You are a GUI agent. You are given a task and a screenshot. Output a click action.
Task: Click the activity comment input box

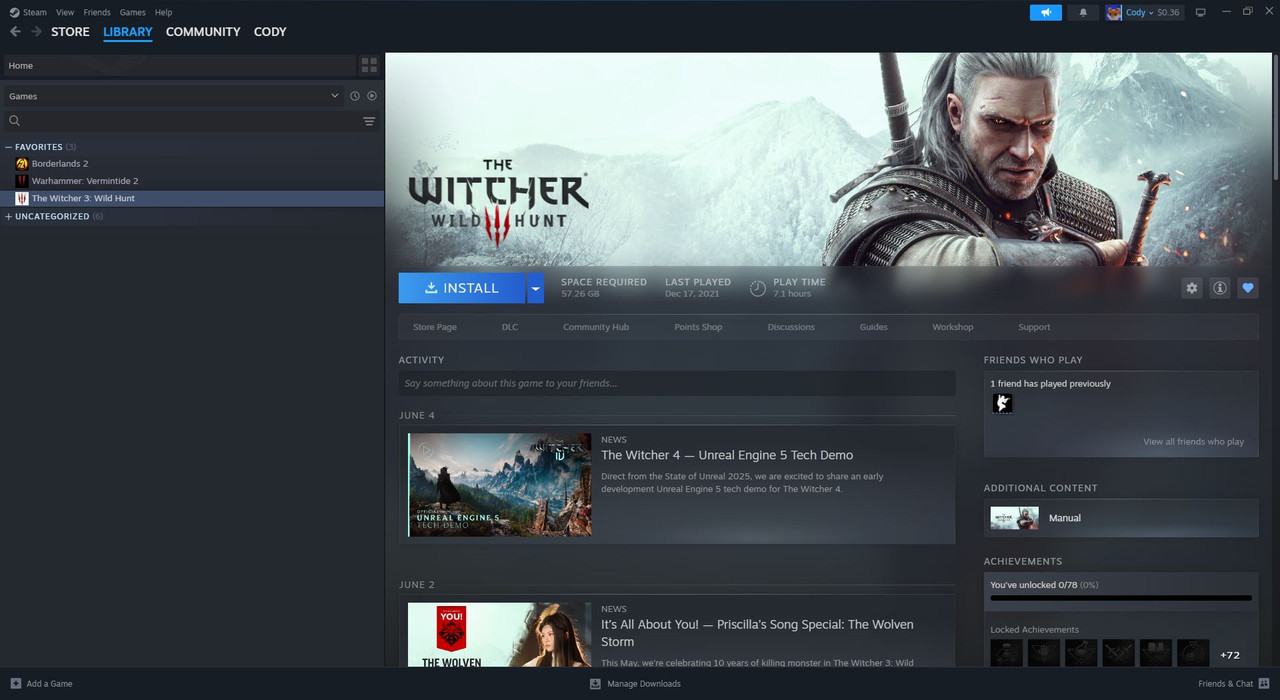[677, 383]
